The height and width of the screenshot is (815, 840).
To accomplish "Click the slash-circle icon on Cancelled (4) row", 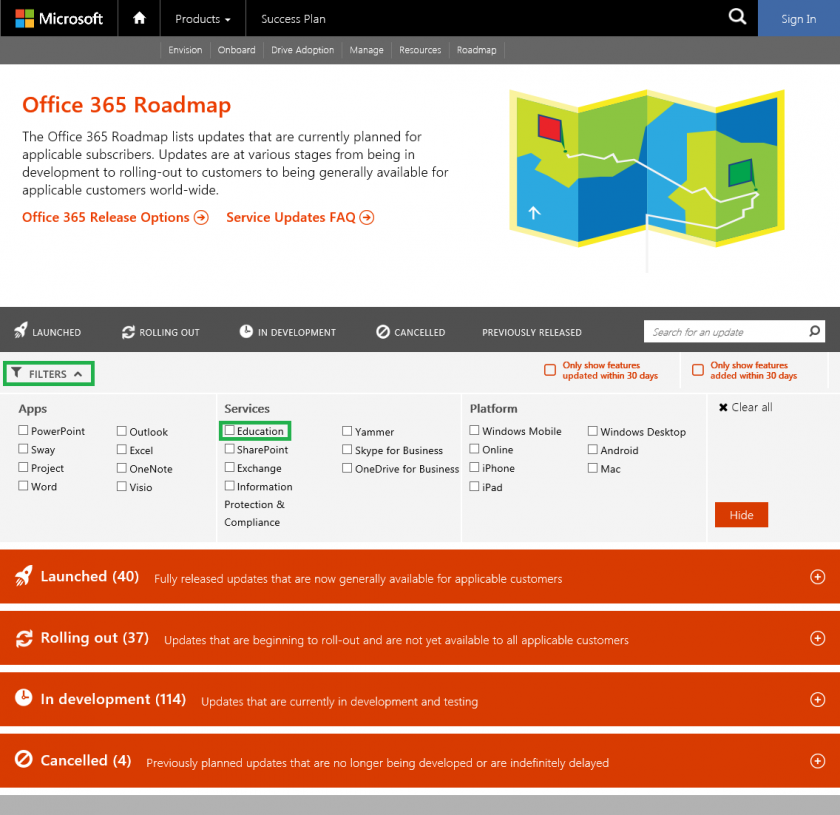I will pyautogui.click(x=24, y=759).
